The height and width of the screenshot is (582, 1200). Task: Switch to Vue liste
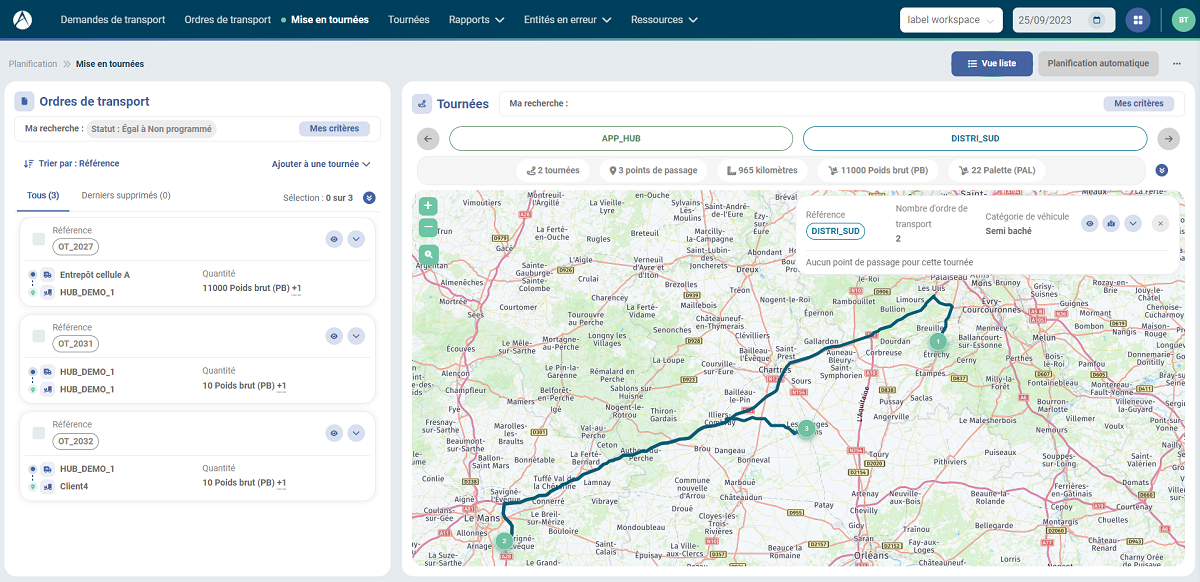[x=991, y=63]
